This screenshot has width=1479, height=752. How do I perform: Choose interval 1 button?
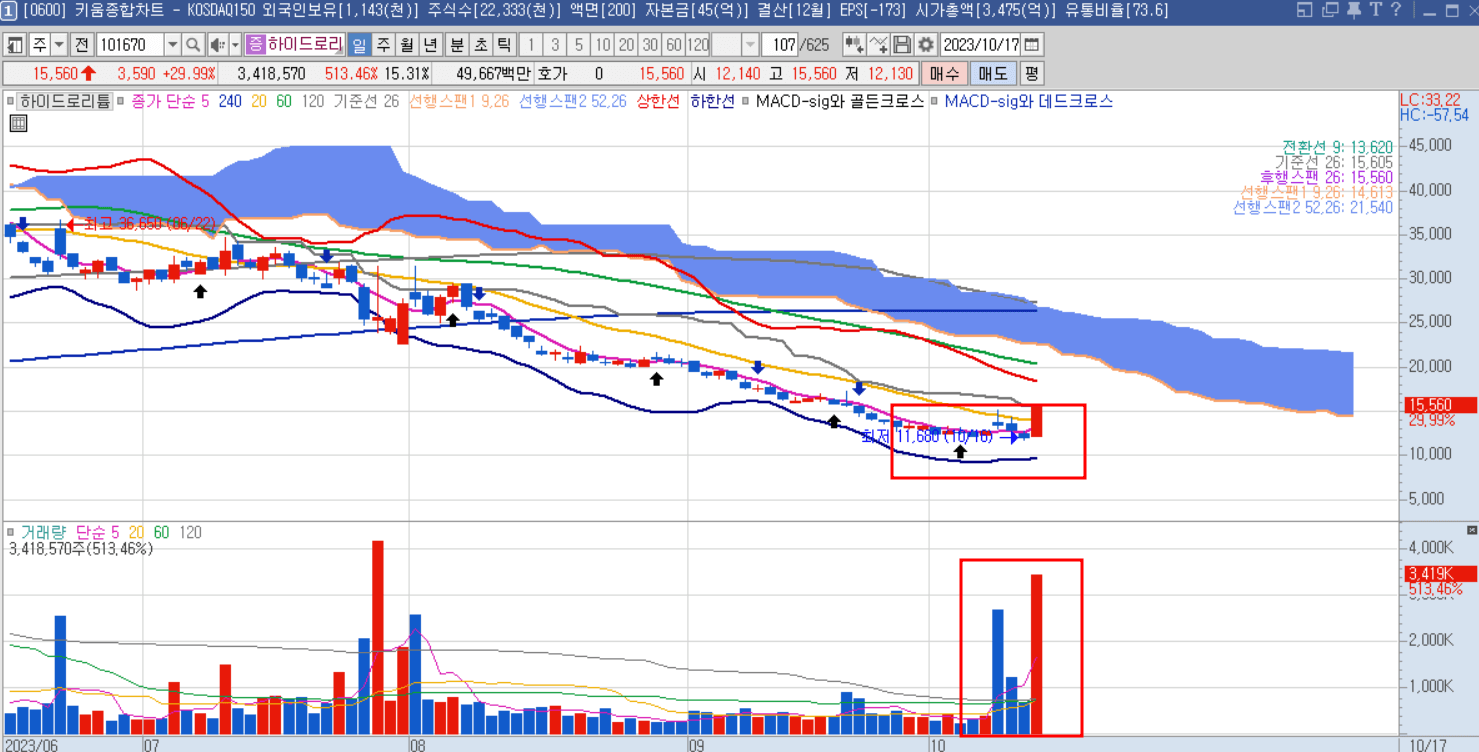pyautogui.click(x=531, y=45)
